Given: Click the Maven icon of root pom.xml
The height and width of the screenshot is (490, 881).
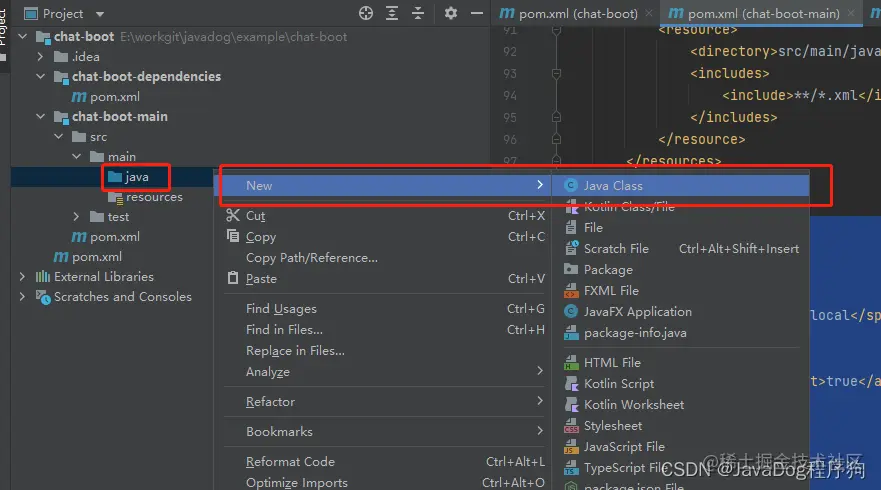Looking at the screenshot, I should (x=61, y=257).
